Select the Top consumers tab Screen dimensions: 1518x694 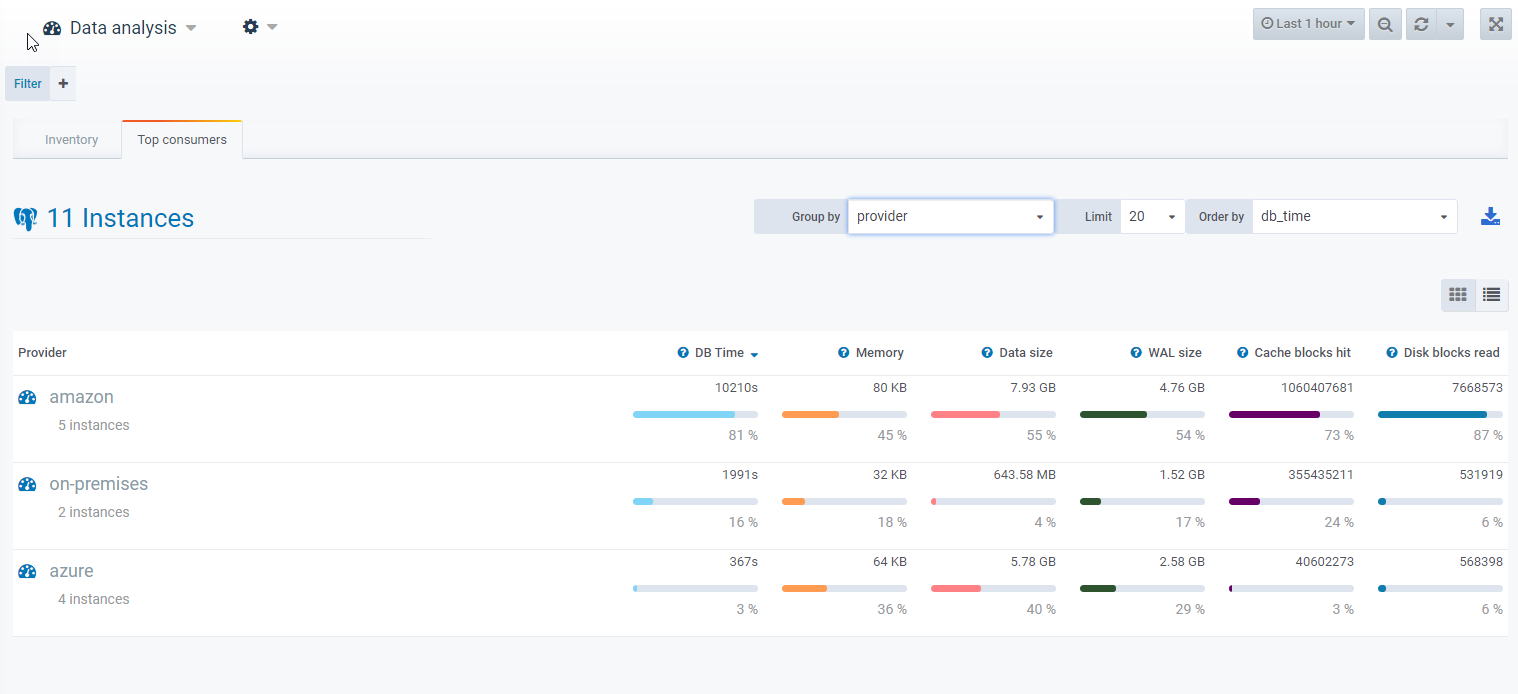182,140
